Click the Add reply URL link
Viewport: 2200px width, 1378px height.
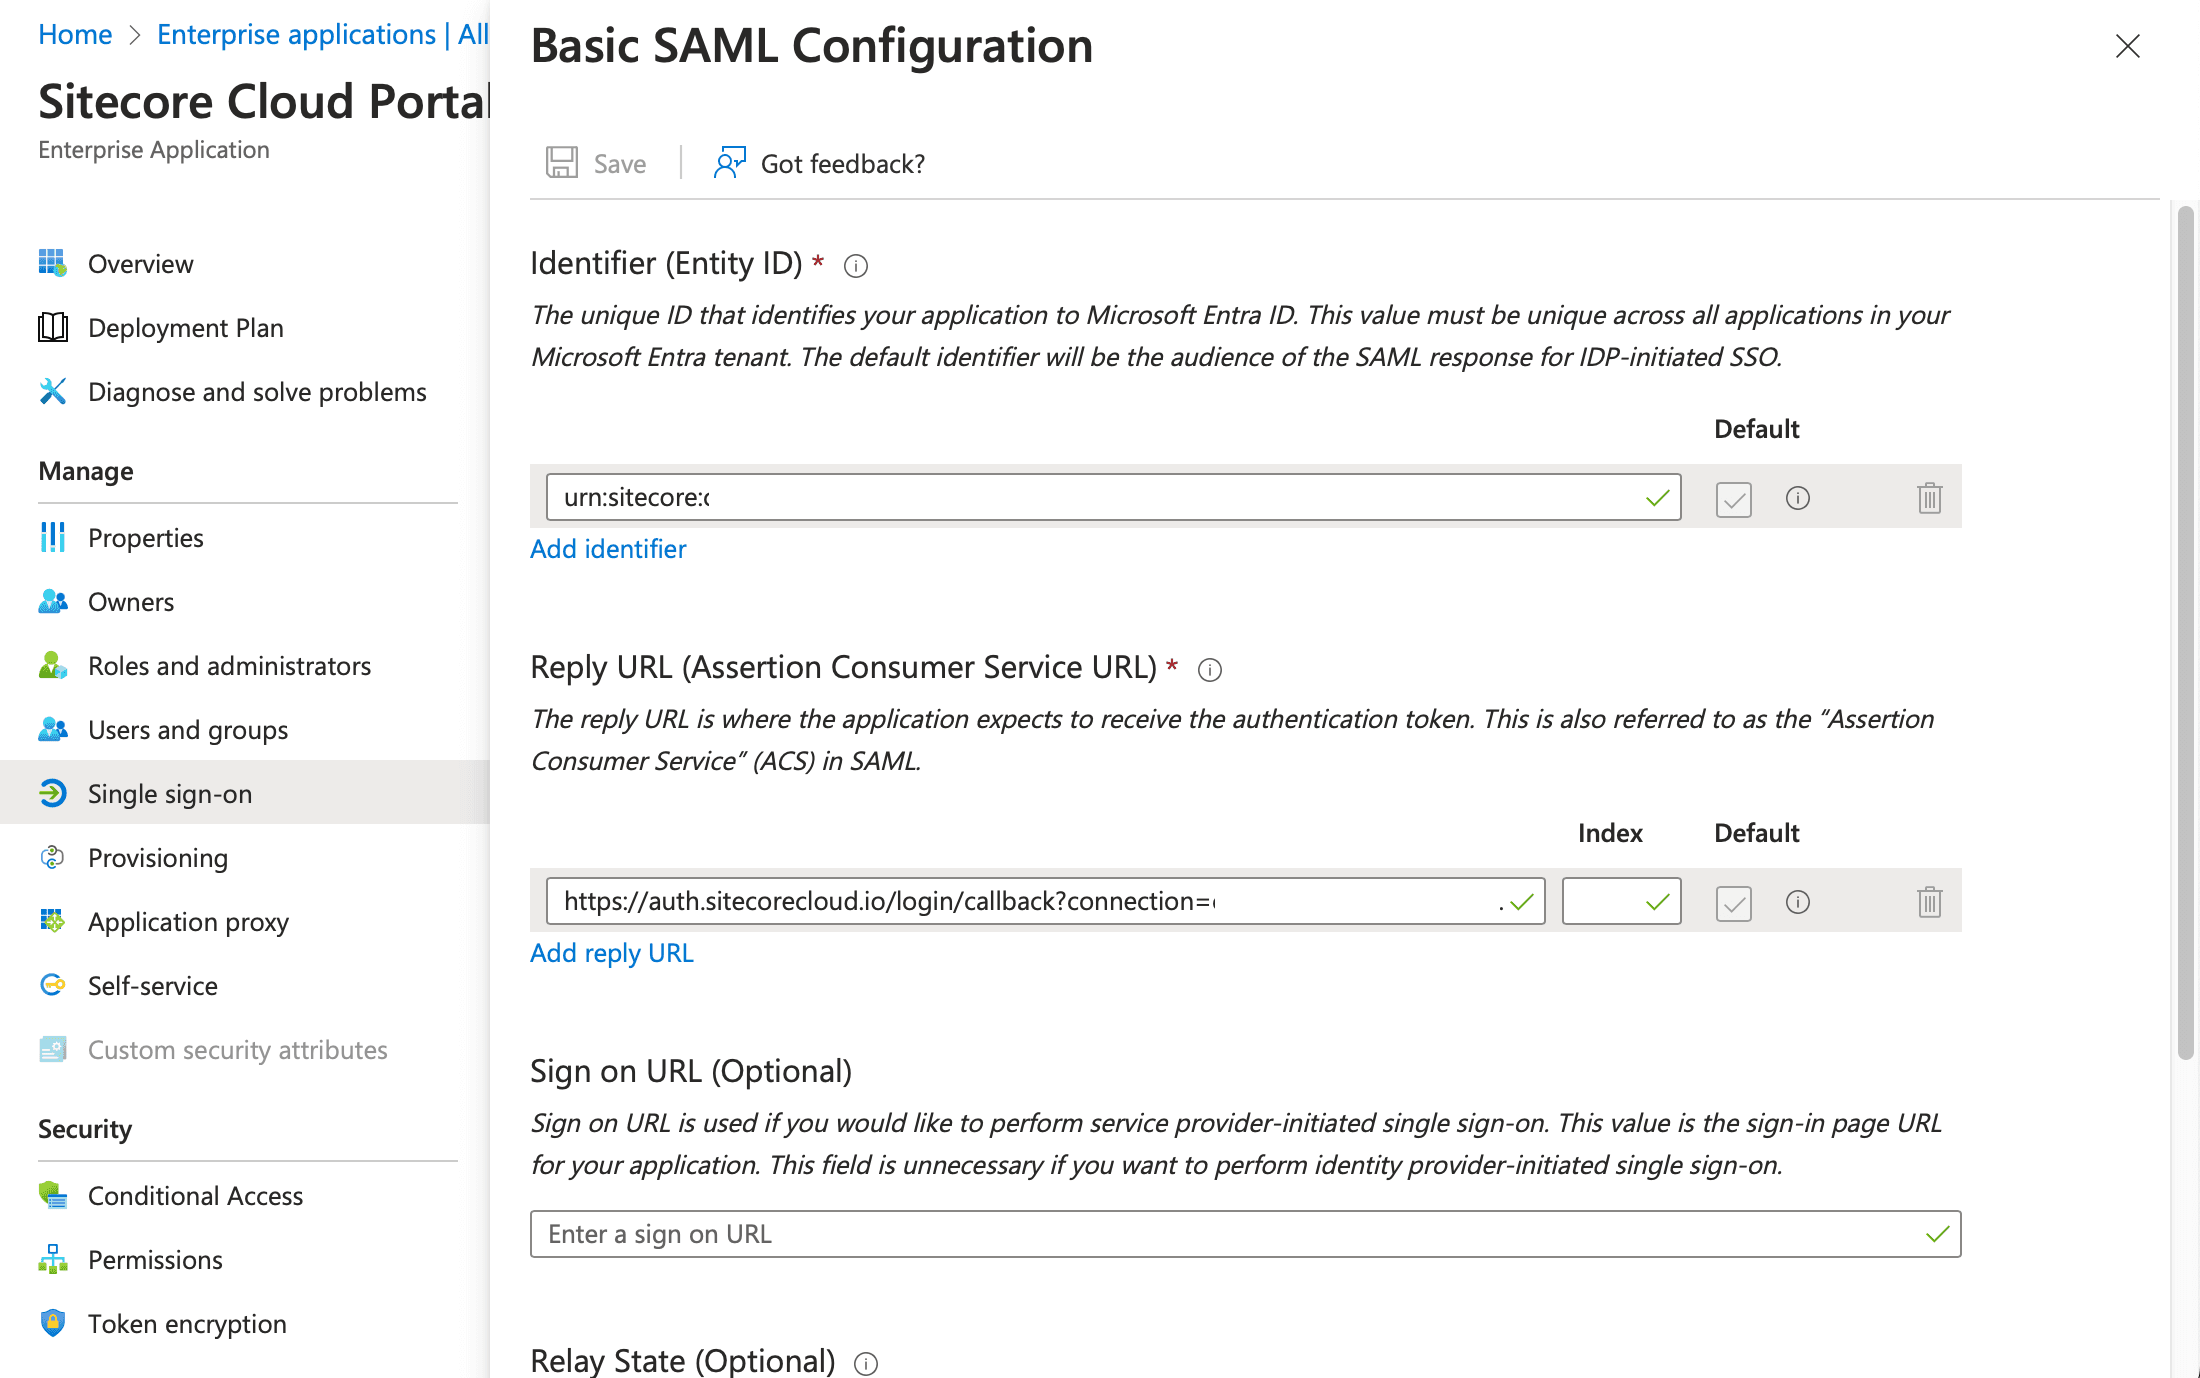point(612,953)
